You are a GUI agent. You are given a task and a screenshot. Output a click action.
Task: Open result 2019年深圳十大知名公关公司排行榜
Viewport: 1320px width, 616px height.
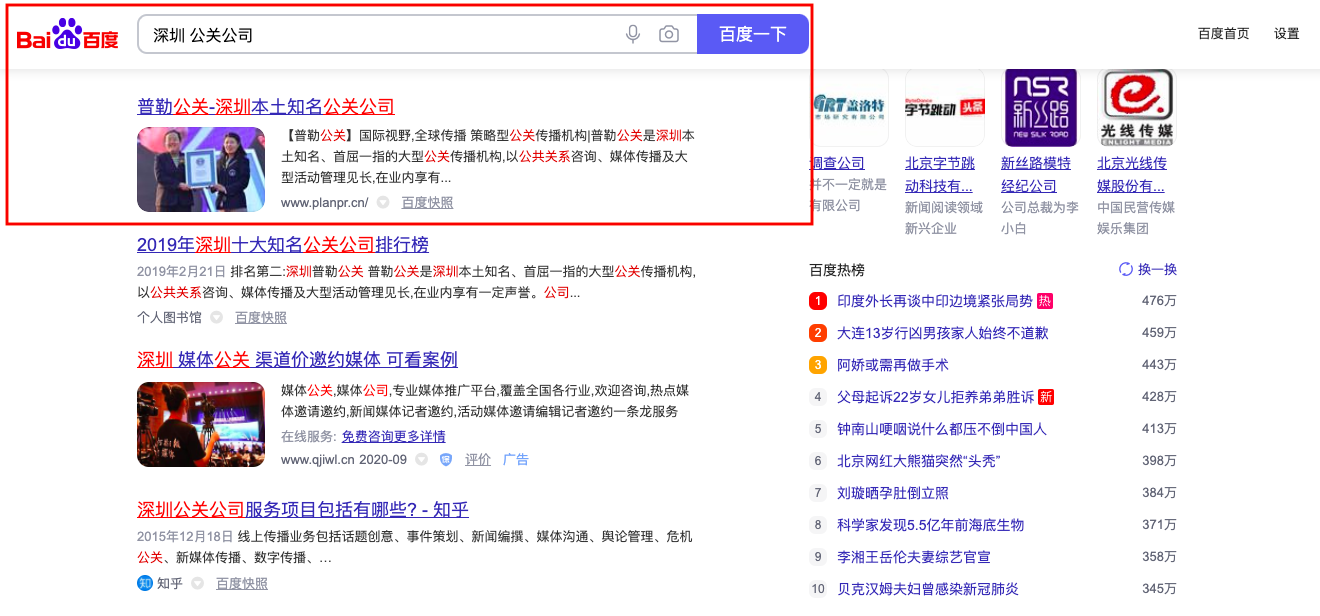click(283, 244)
